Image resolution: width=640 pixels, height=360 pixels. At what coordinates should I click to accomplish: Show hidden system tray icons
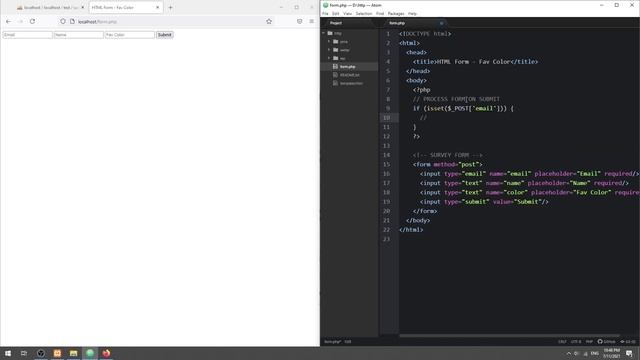pyautogui.click(x=569, y=353)
